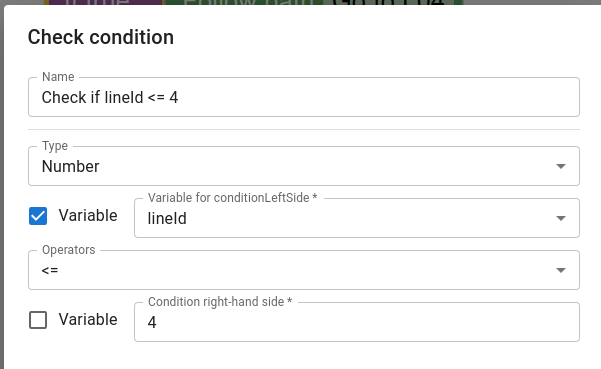Click the purple block behind the dialog
The height and width of the screenshot is (369, 601).
[x=103, y=2]
